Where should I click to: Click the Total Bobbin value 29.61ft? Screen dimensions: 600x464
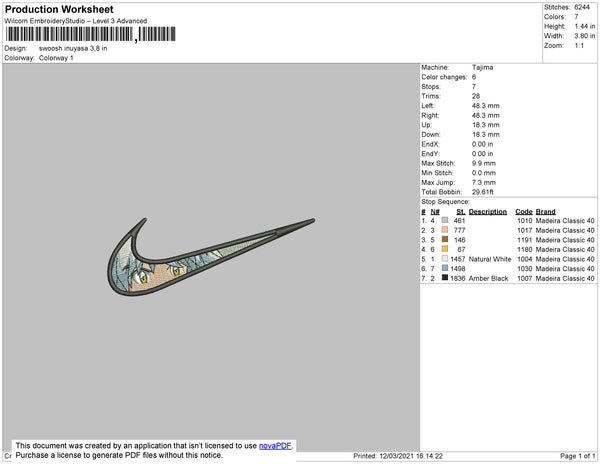[483, 192]
